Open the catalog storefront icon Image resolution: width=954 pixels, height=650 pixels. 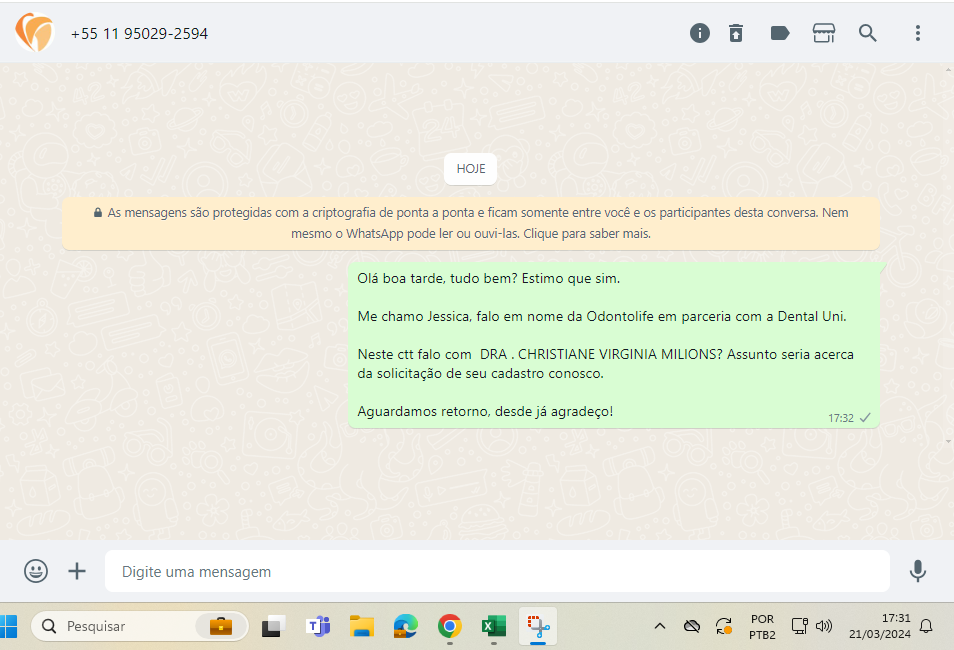click(x=824, y=33)
